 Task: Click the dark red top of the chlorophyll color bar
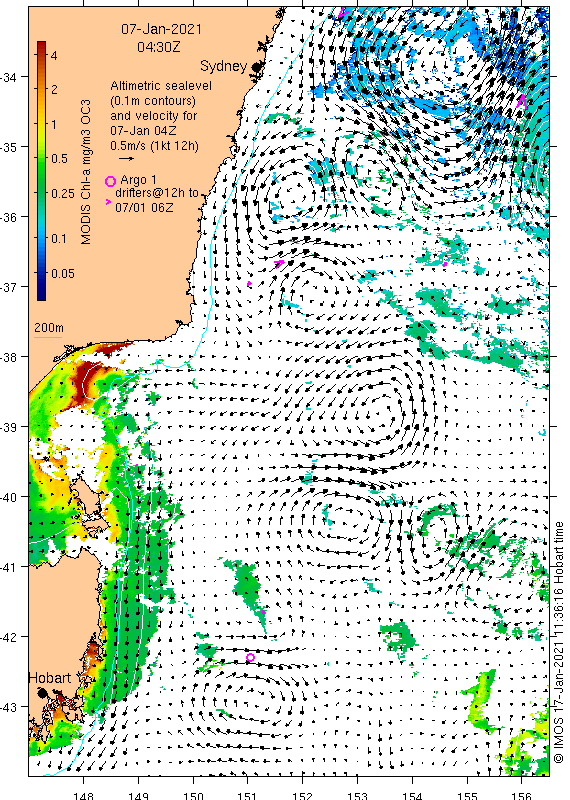coord(42,46)
